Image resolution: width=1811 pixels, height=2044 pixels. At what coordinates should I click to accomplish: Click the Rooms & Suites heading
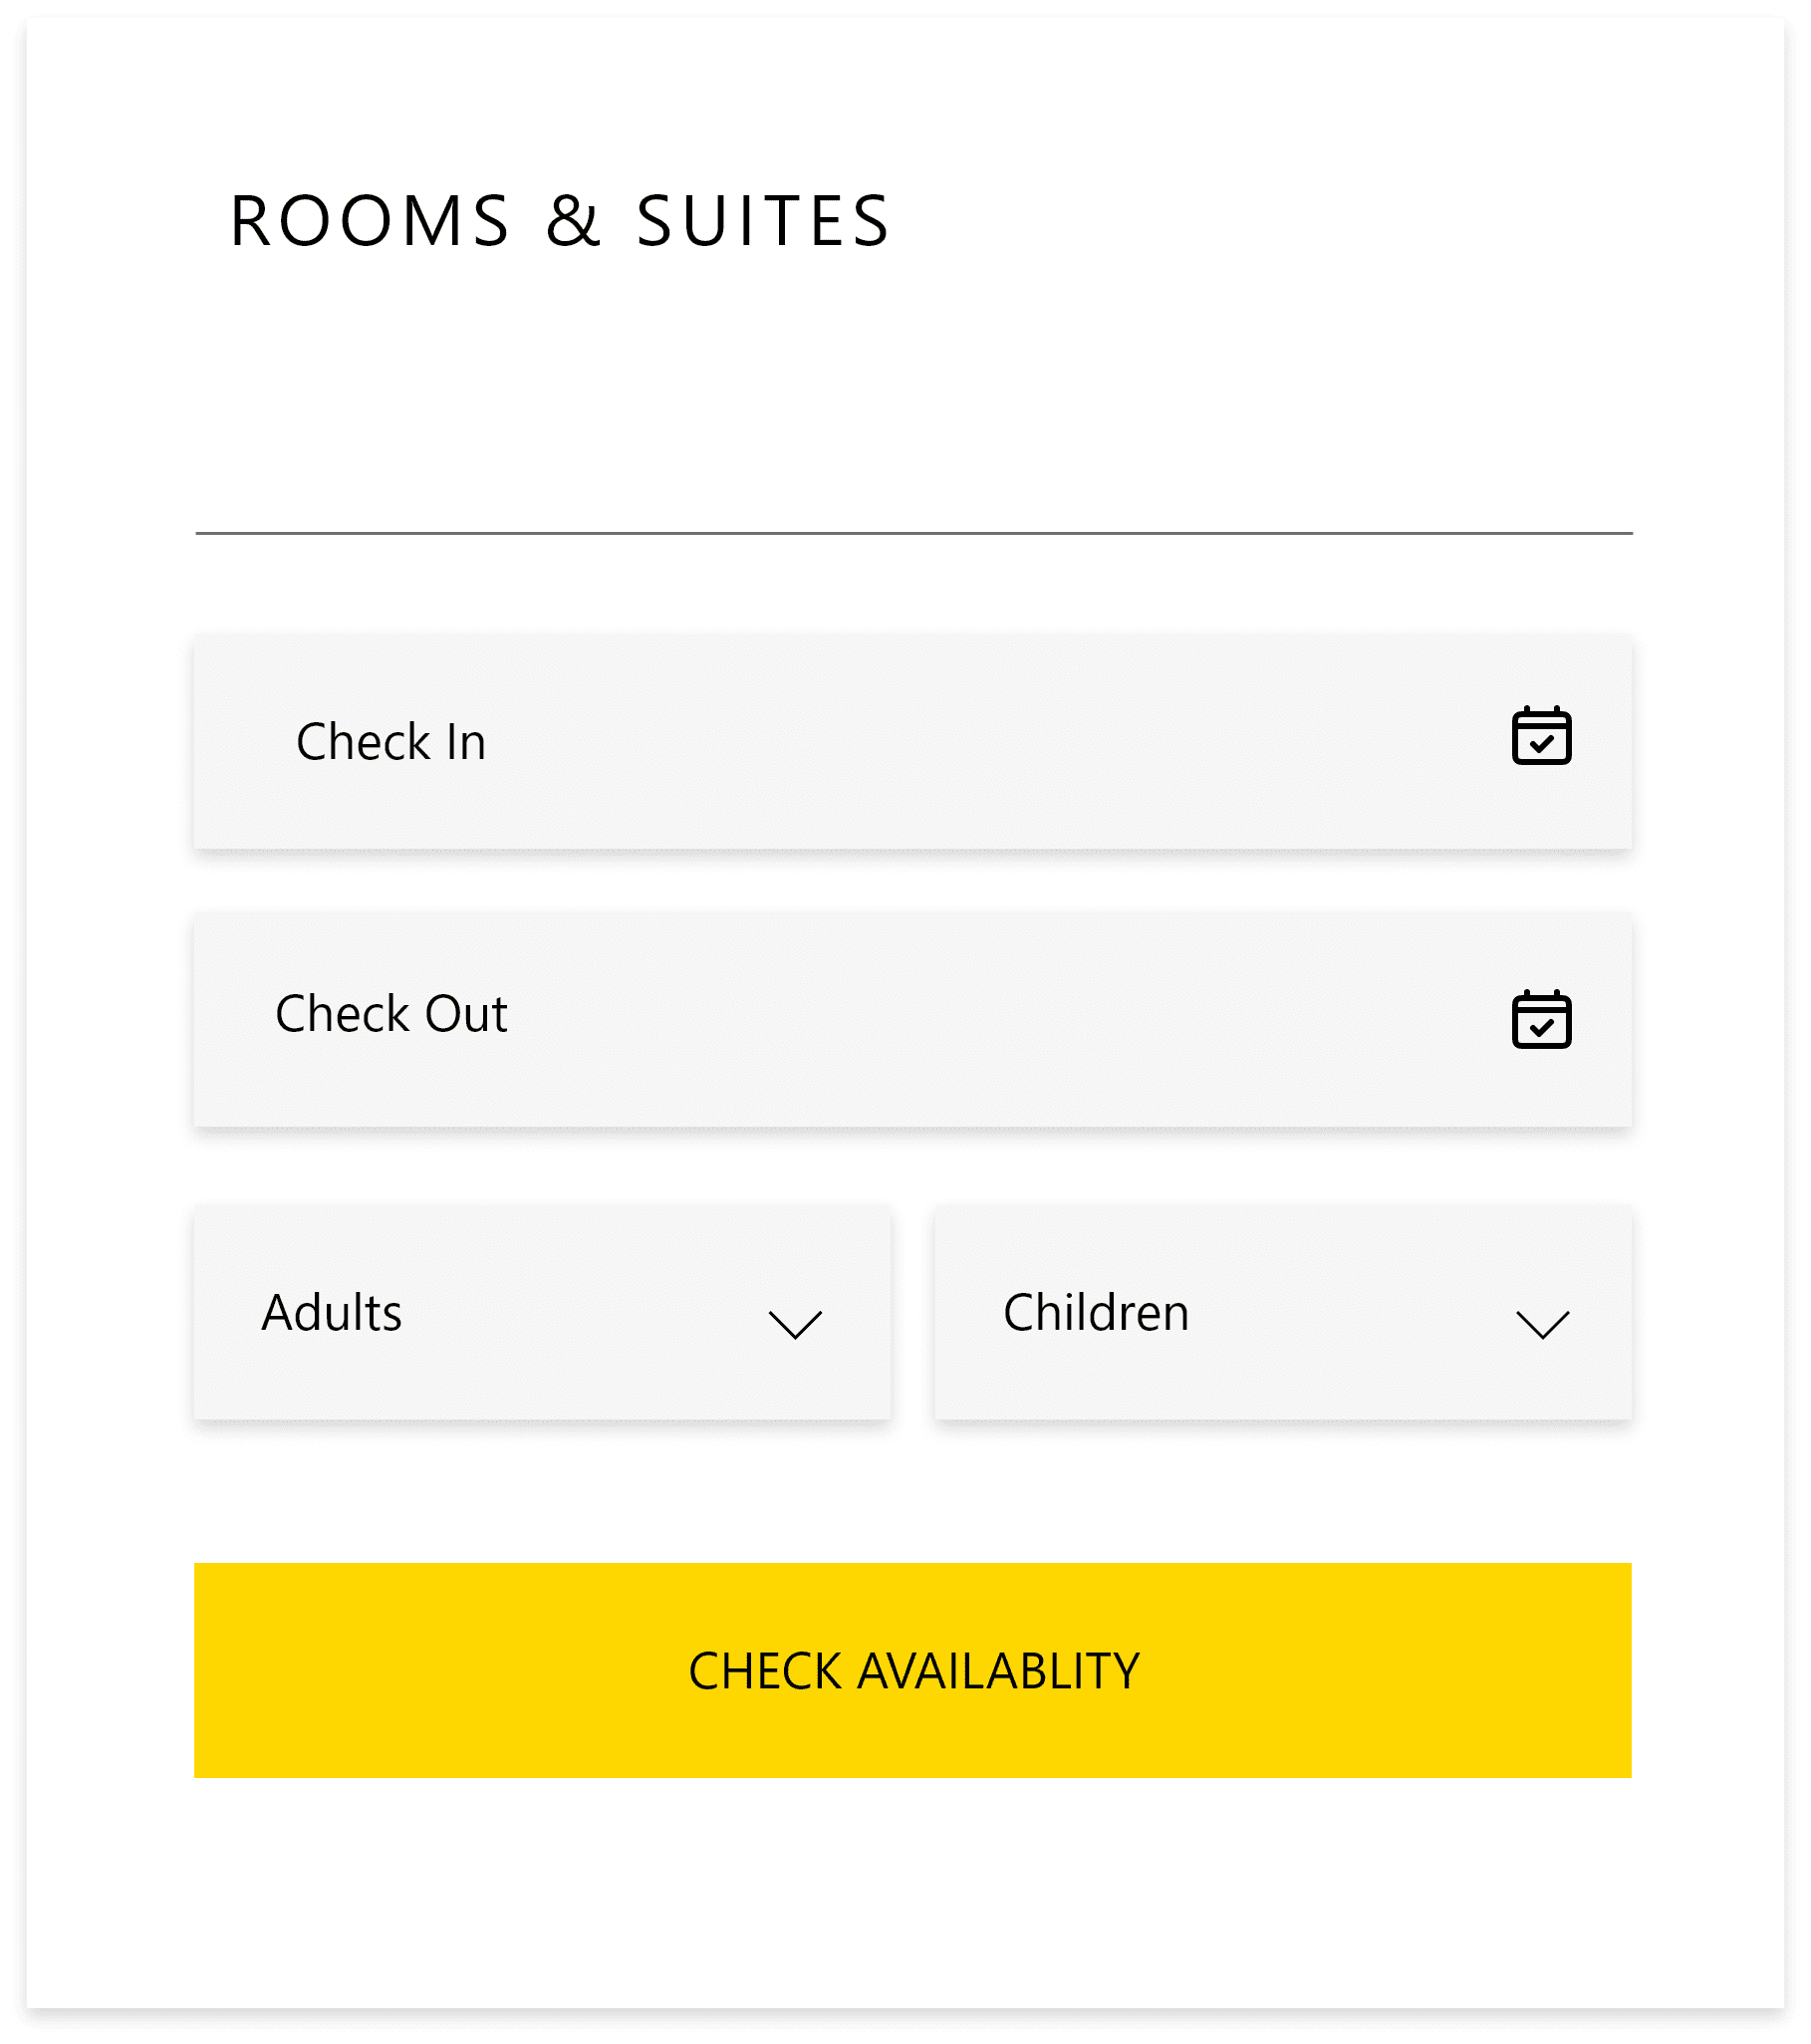tap(560, 221)
